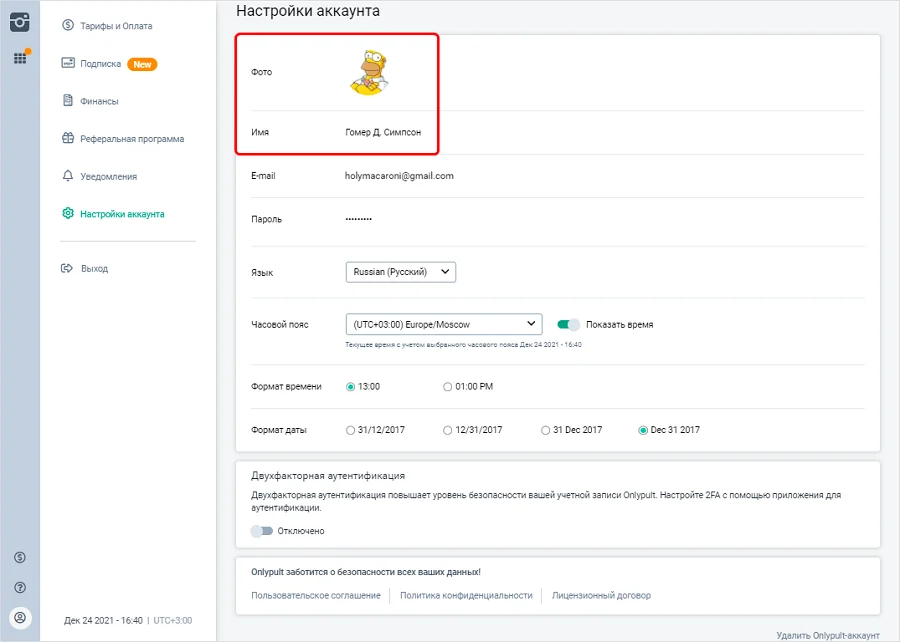This screenshot has width=900, height=642.
Task: Open help question mark icon
Action: pyautogui.click(x=19, y=587)
